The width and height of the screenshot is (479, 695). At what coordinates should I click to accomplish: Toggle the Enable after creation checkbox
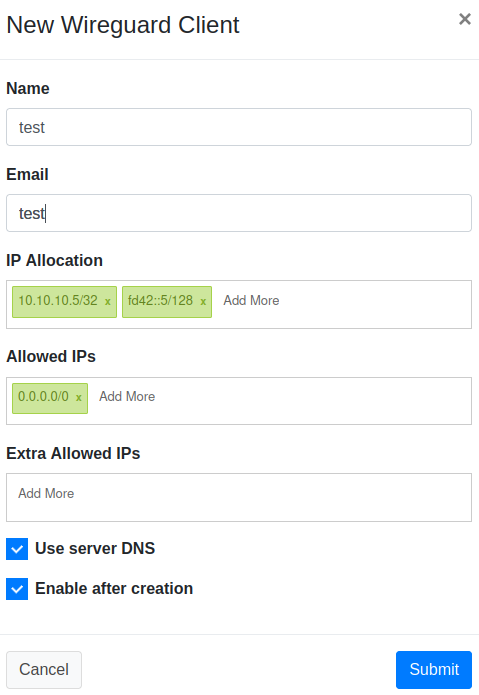pyautogui.click(x=17, y=589)
